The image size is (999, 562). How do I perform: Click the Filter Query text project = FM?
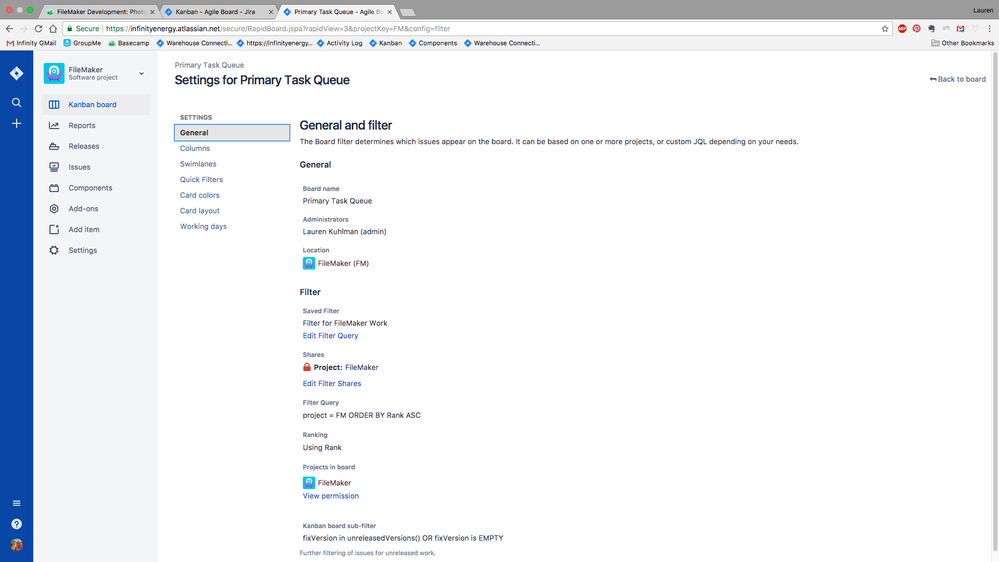(x=361, y=415)
